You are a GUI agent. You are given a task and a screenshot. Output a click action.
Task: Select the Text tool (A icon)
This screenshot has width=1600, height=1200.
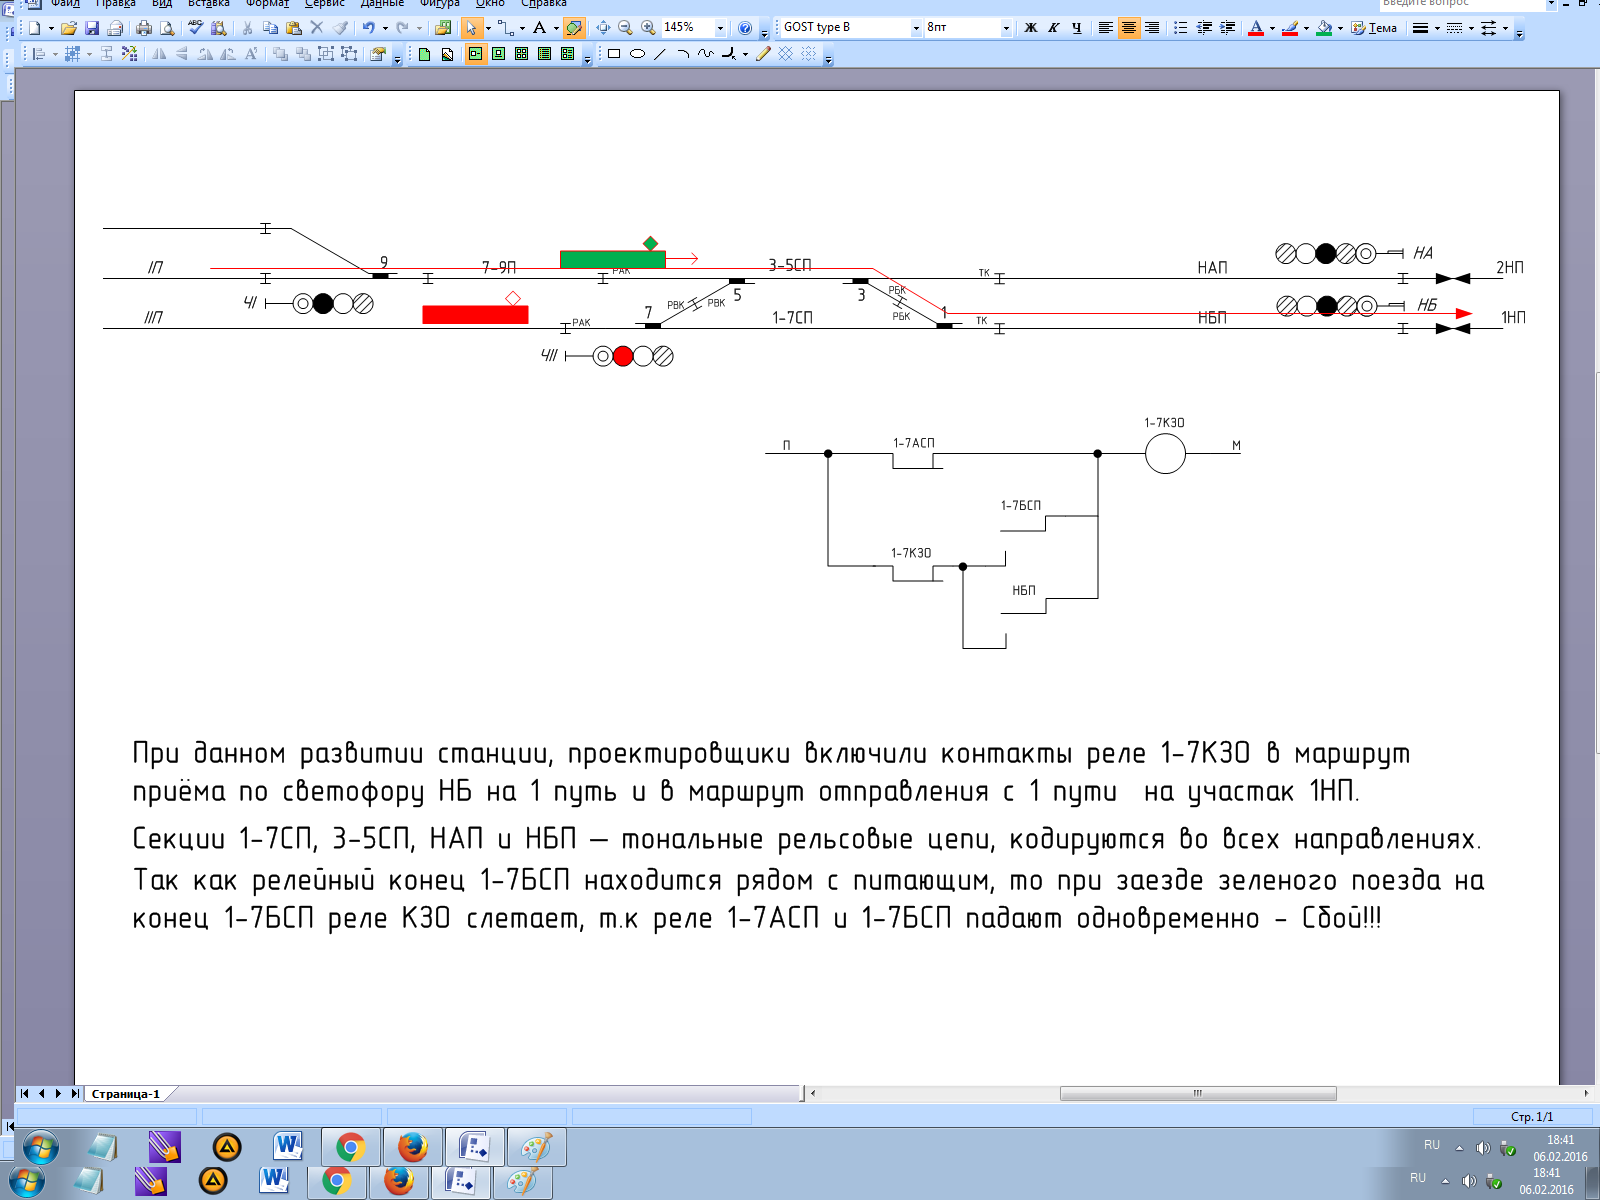(540, 28)
